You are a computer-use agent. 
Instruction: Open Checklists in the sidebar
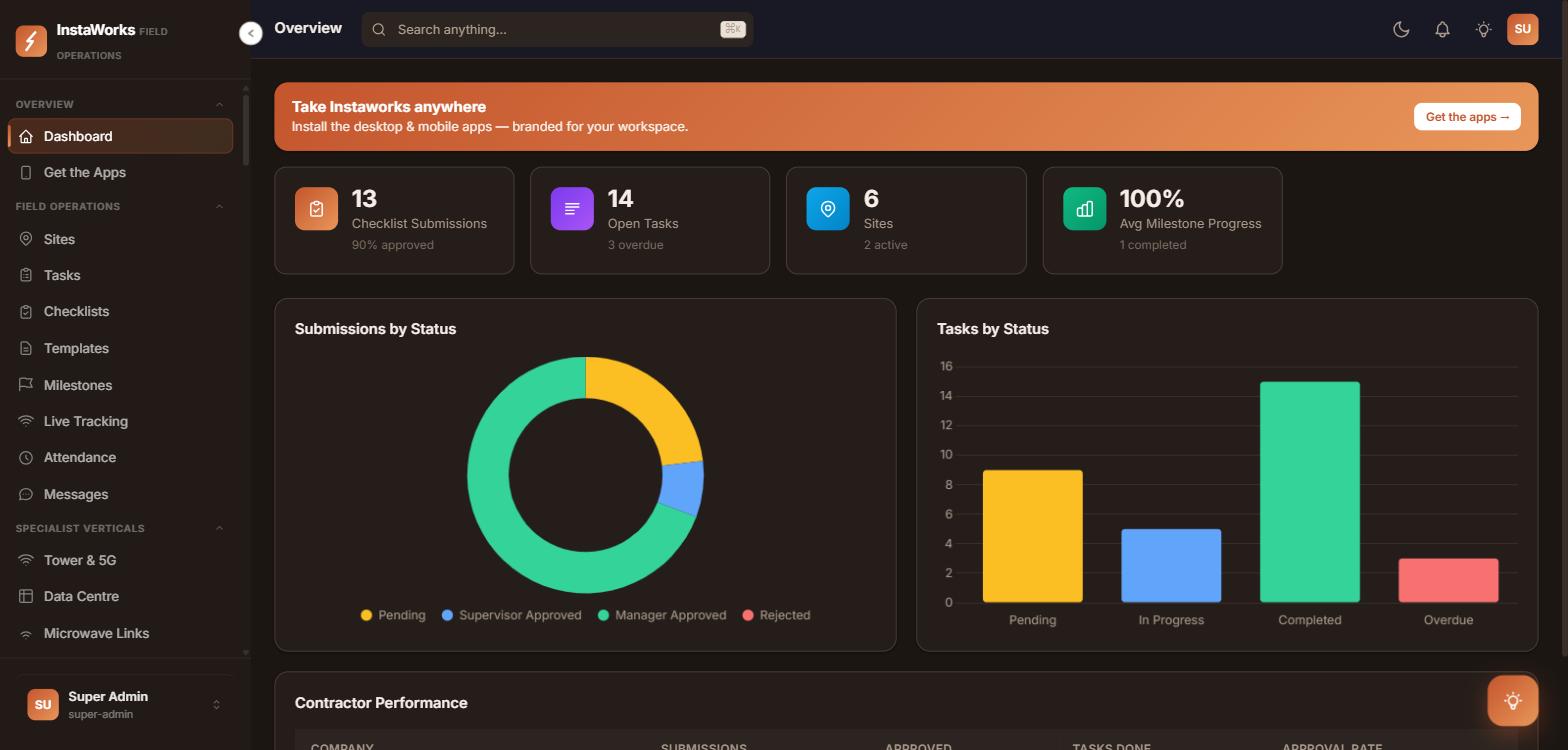[121, 311]
